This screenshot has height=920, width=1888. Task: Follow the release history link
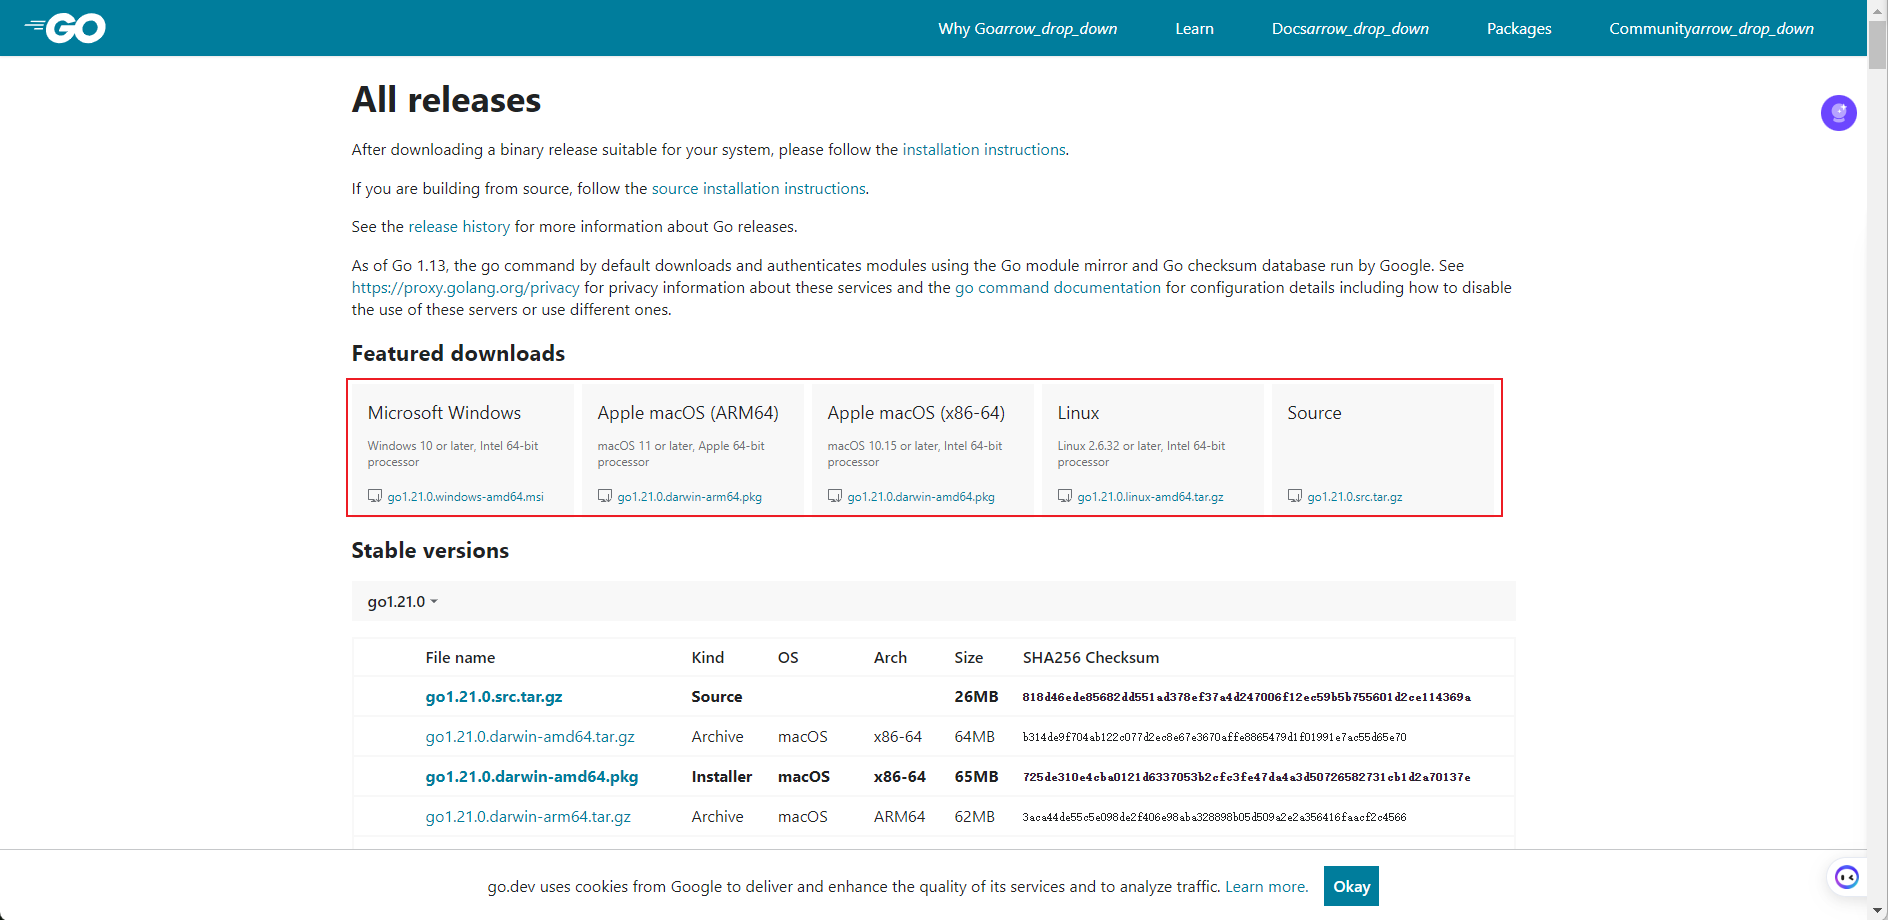tap(459, 227)
